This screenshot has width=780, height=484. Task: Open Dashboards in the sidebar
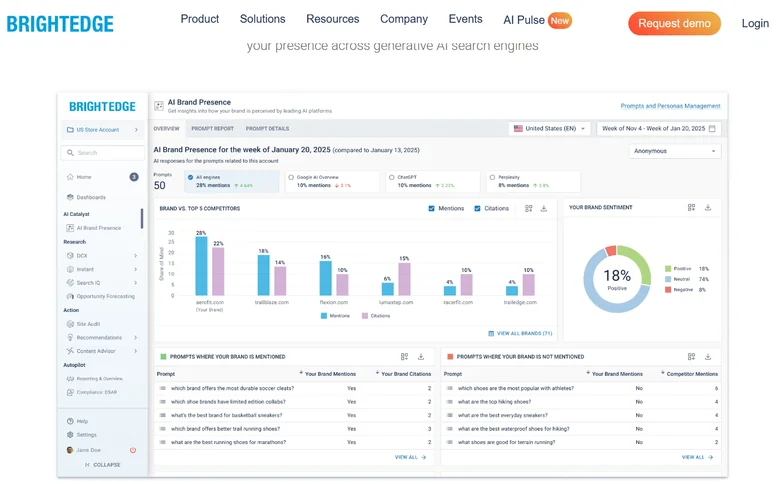(x=87, y=197)
